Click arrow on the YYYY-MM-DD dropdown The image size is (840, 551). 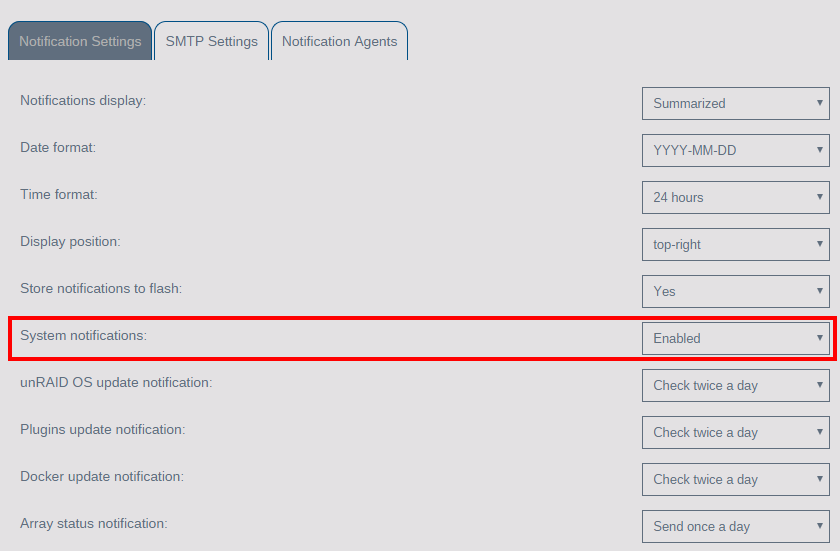(820, 150)
